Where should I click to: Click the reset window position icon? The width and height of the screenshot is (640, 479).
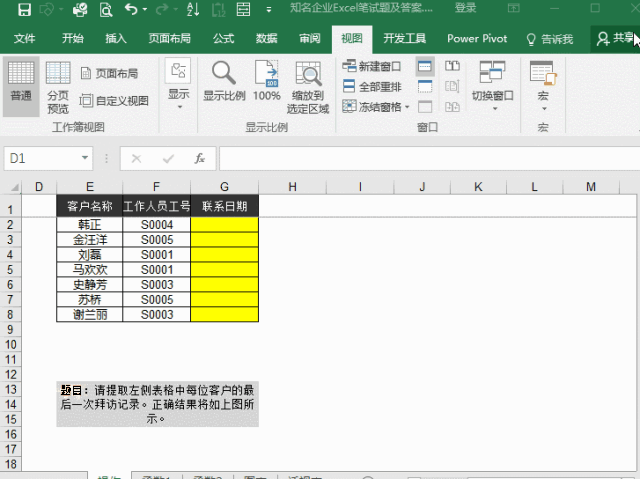tap(452, 107)
